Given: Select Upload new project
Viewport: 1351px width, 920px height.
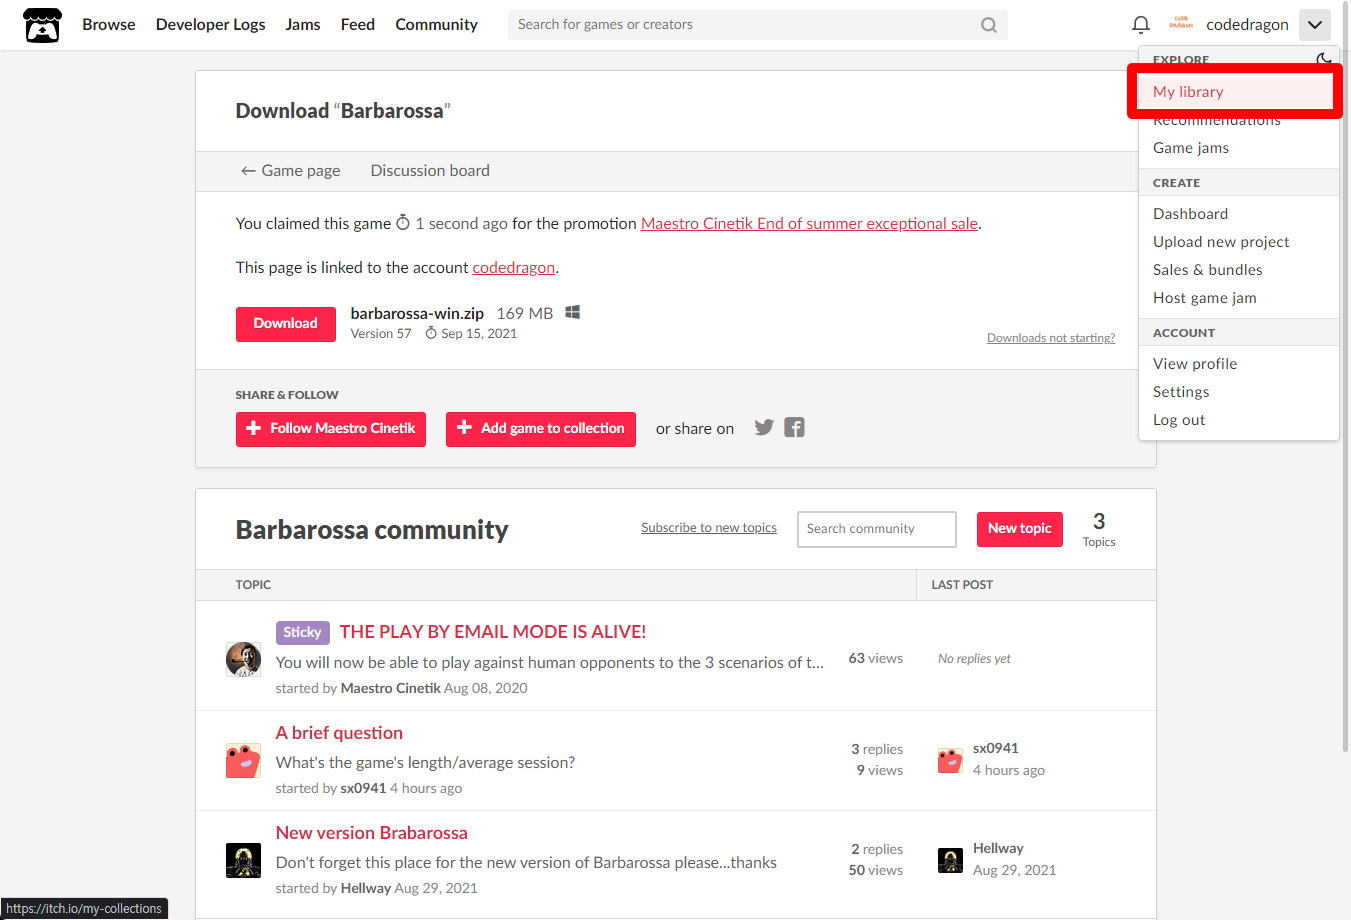Looking at the screenshot, I should pyautogui.click(x=1221, y=242).
